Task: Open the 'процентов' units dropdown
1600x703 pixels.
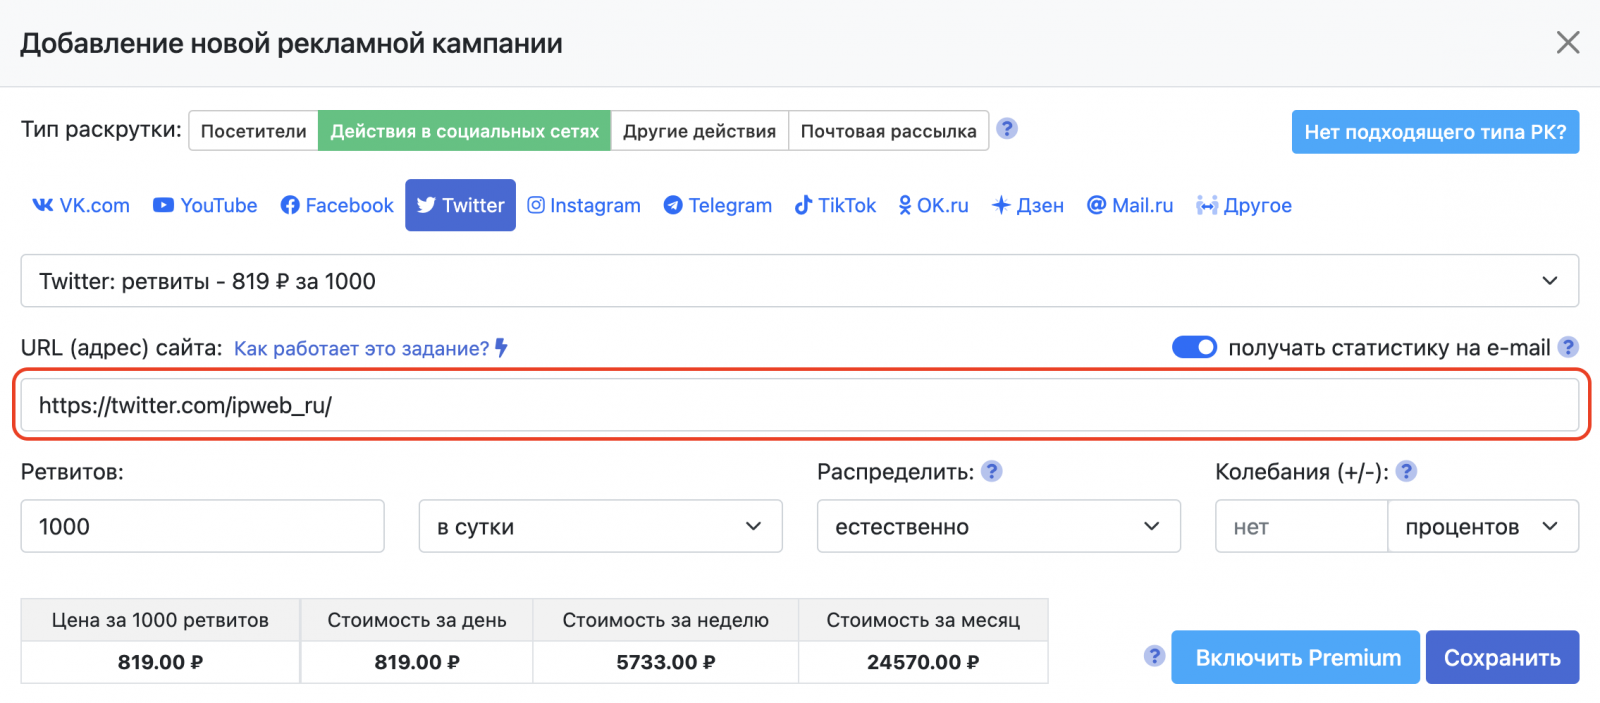Action: click(1482, 527)
